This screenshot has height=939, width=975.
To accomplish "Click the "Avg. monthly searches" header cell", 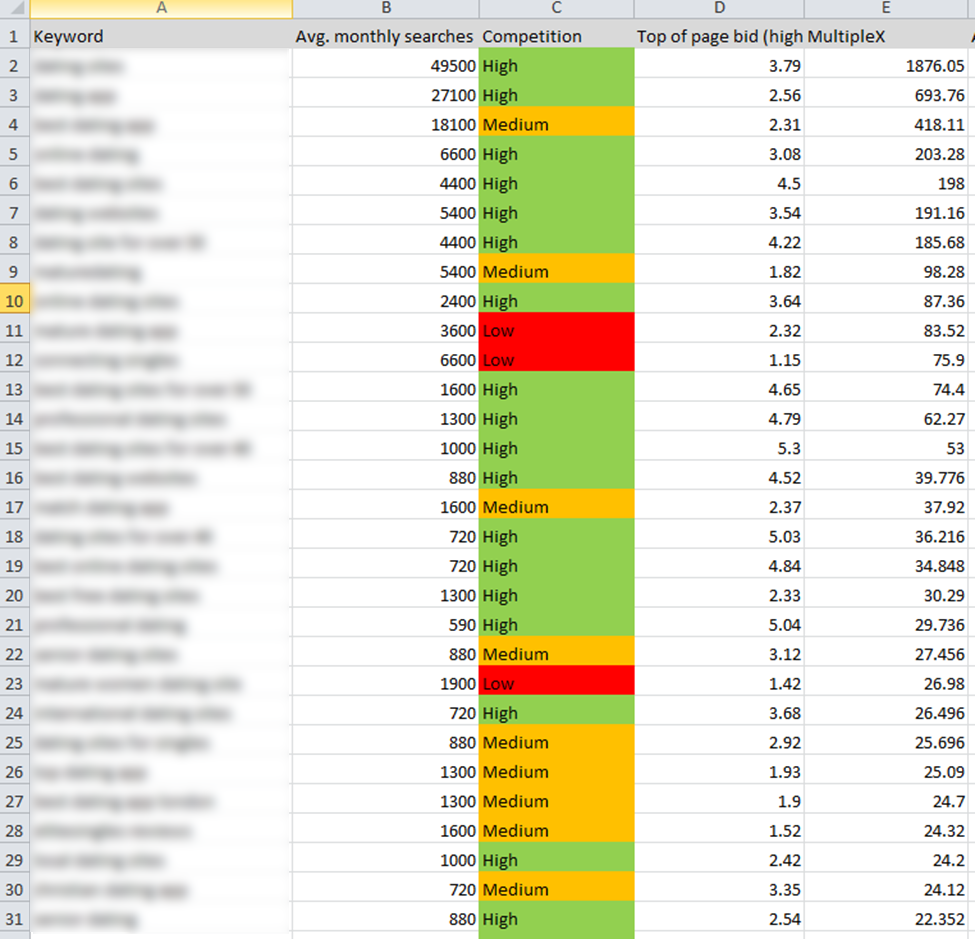I will [385, 37].
